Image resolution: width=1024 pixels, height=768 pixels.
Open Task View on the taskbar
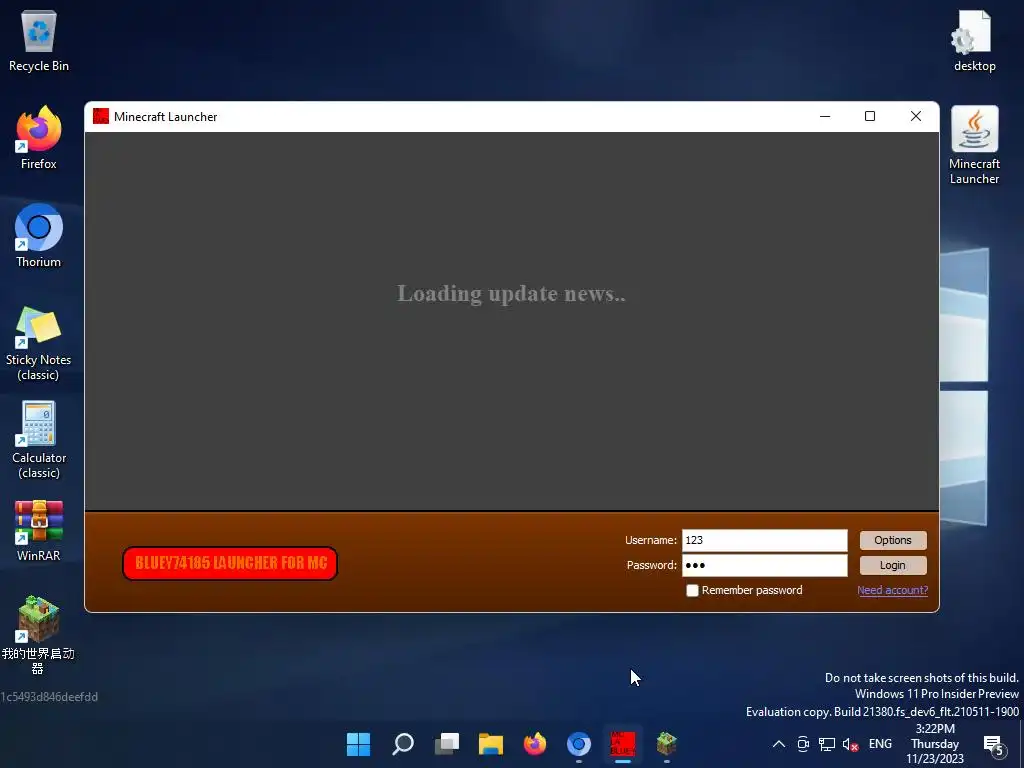447,744
